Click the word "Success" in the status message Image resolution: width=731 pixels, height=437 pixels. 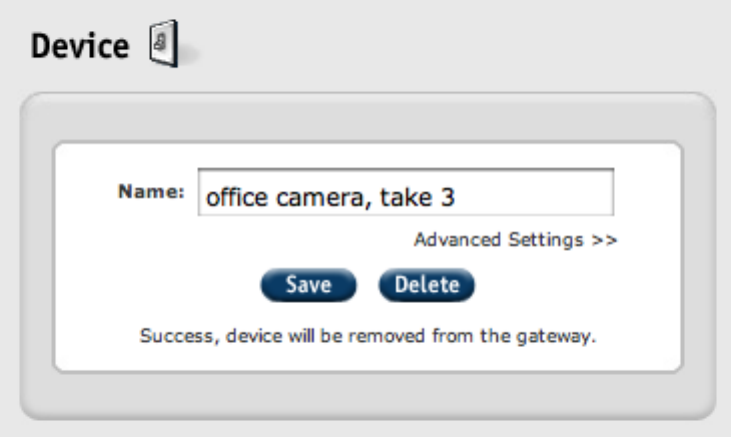coord(169,335)
